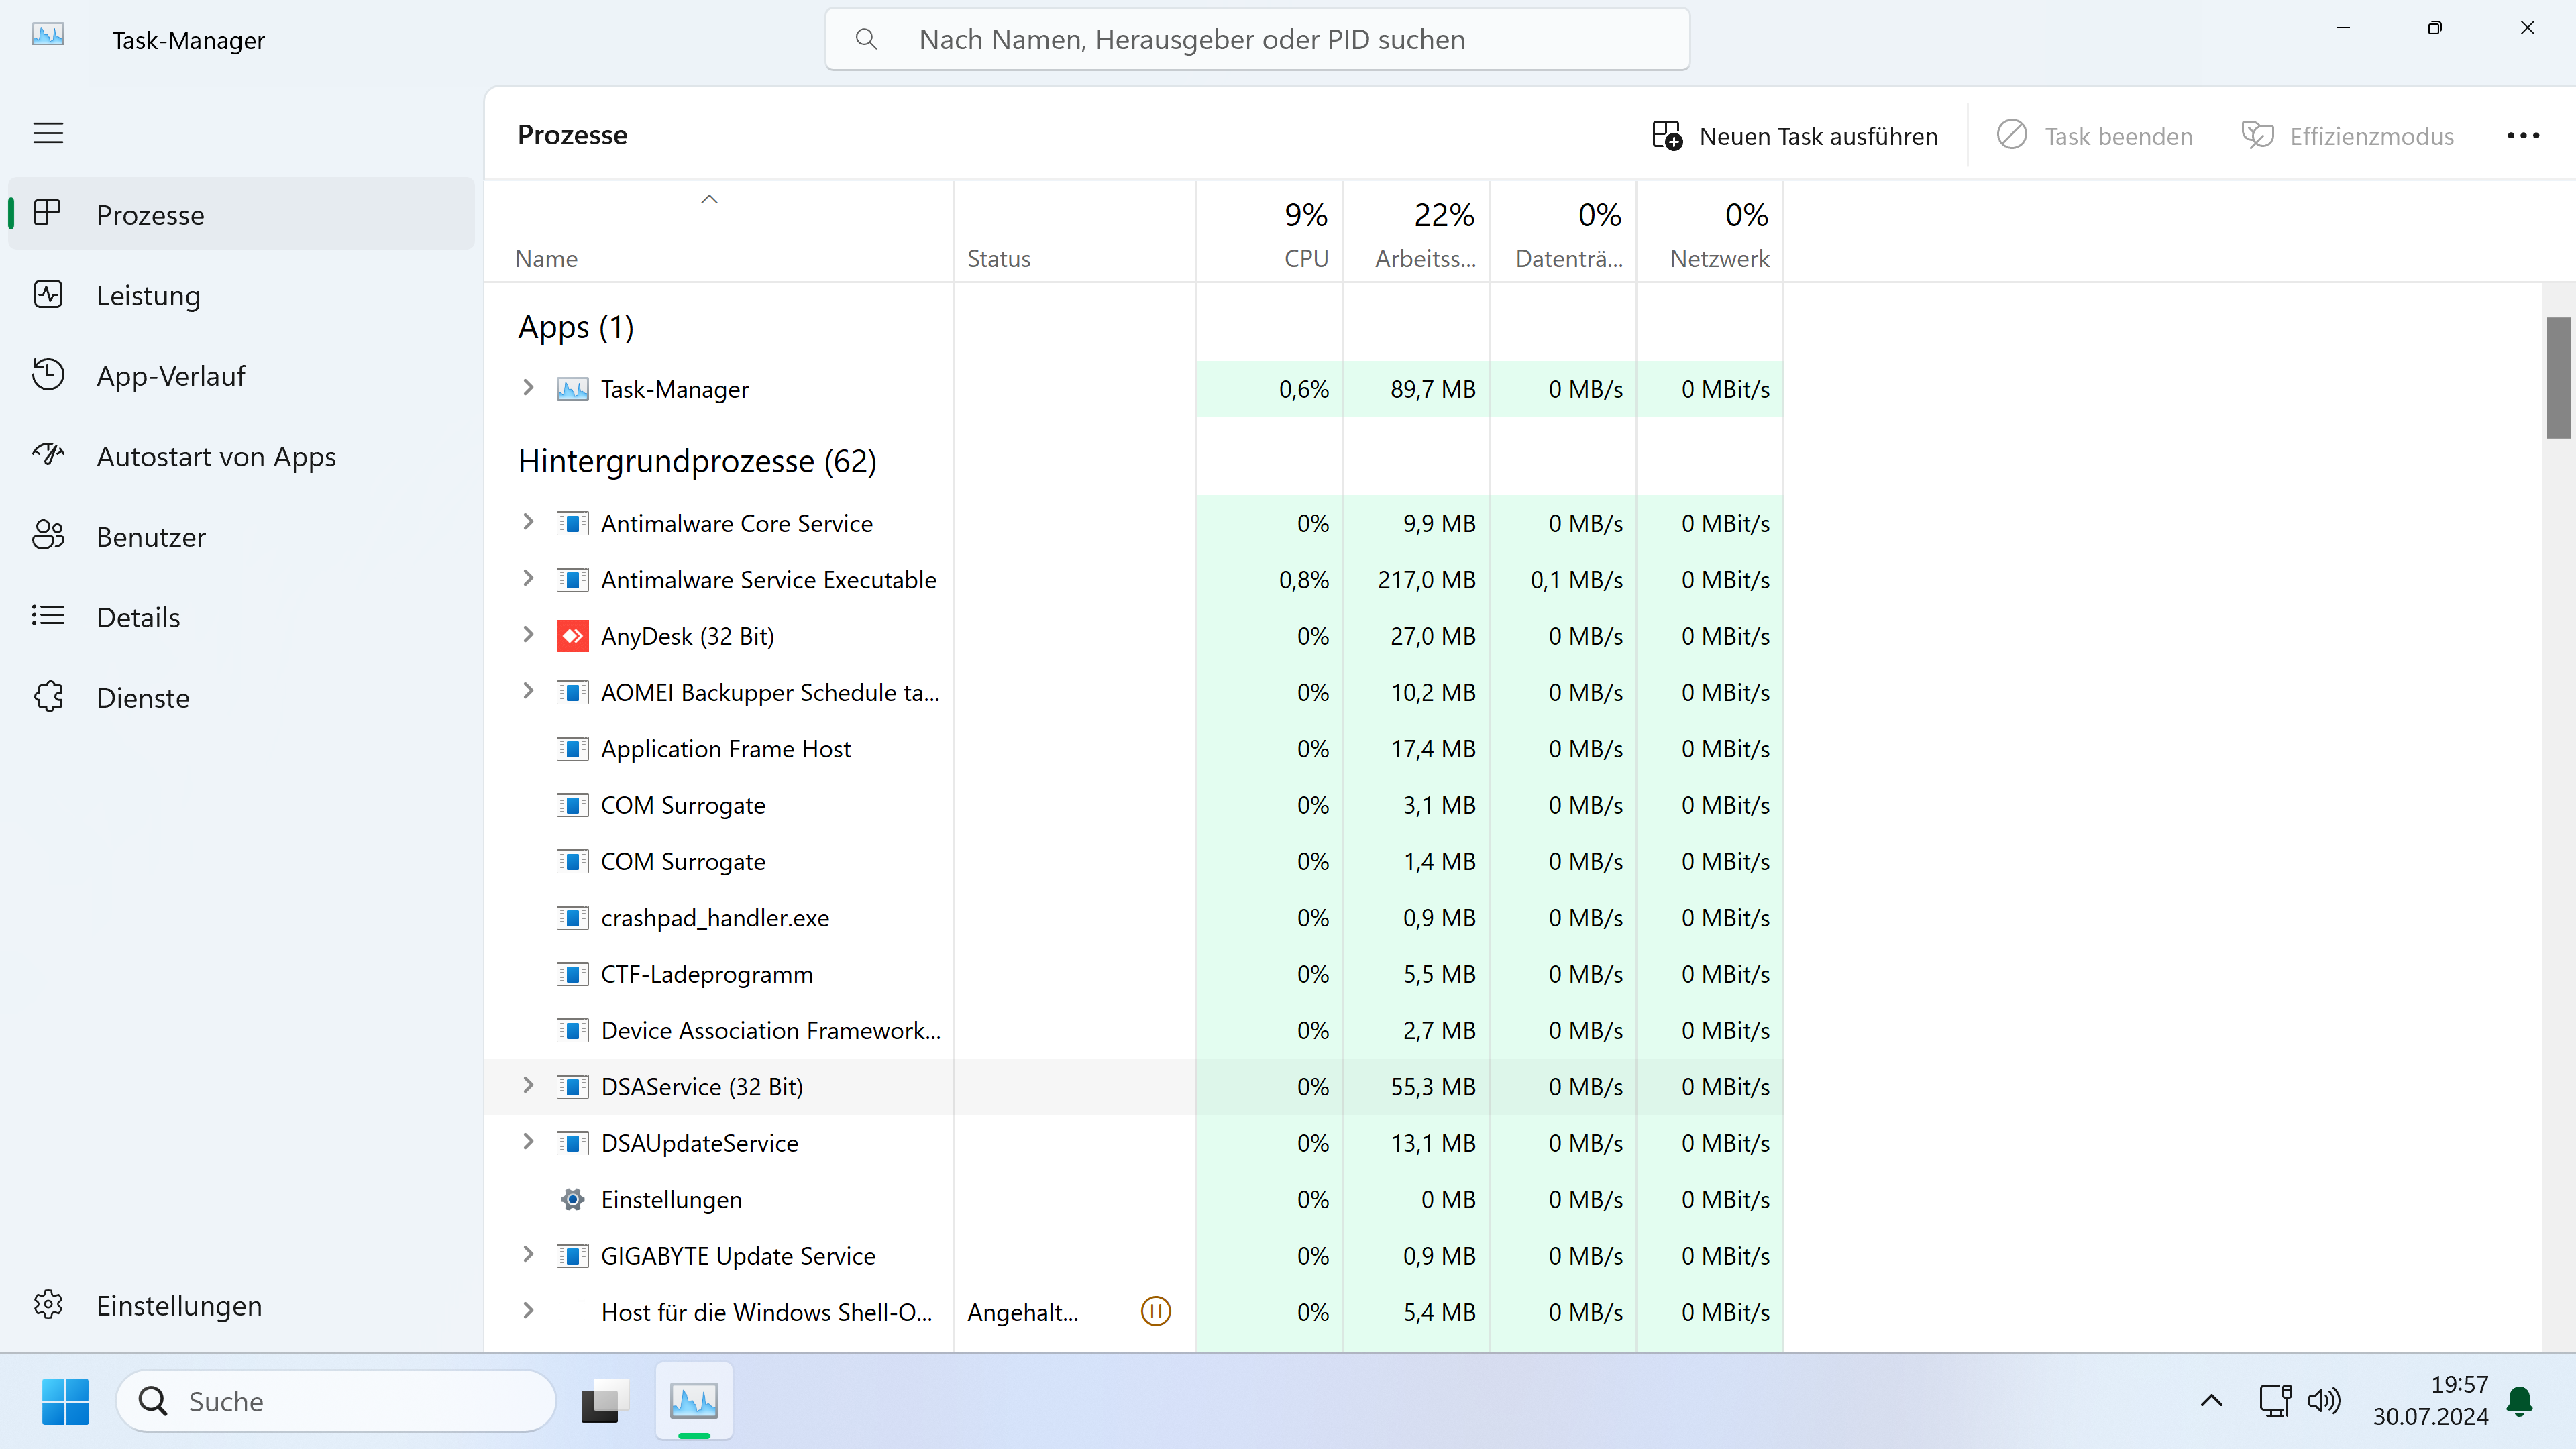Open the Leistung performance page icon
2576x1449 pixels.
tap(48, 295)
